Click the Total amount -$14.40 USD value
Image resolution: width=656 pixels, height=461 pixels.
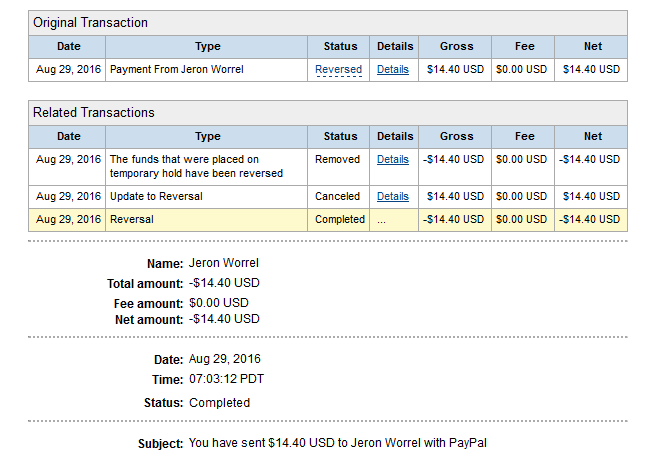(224, 283)
